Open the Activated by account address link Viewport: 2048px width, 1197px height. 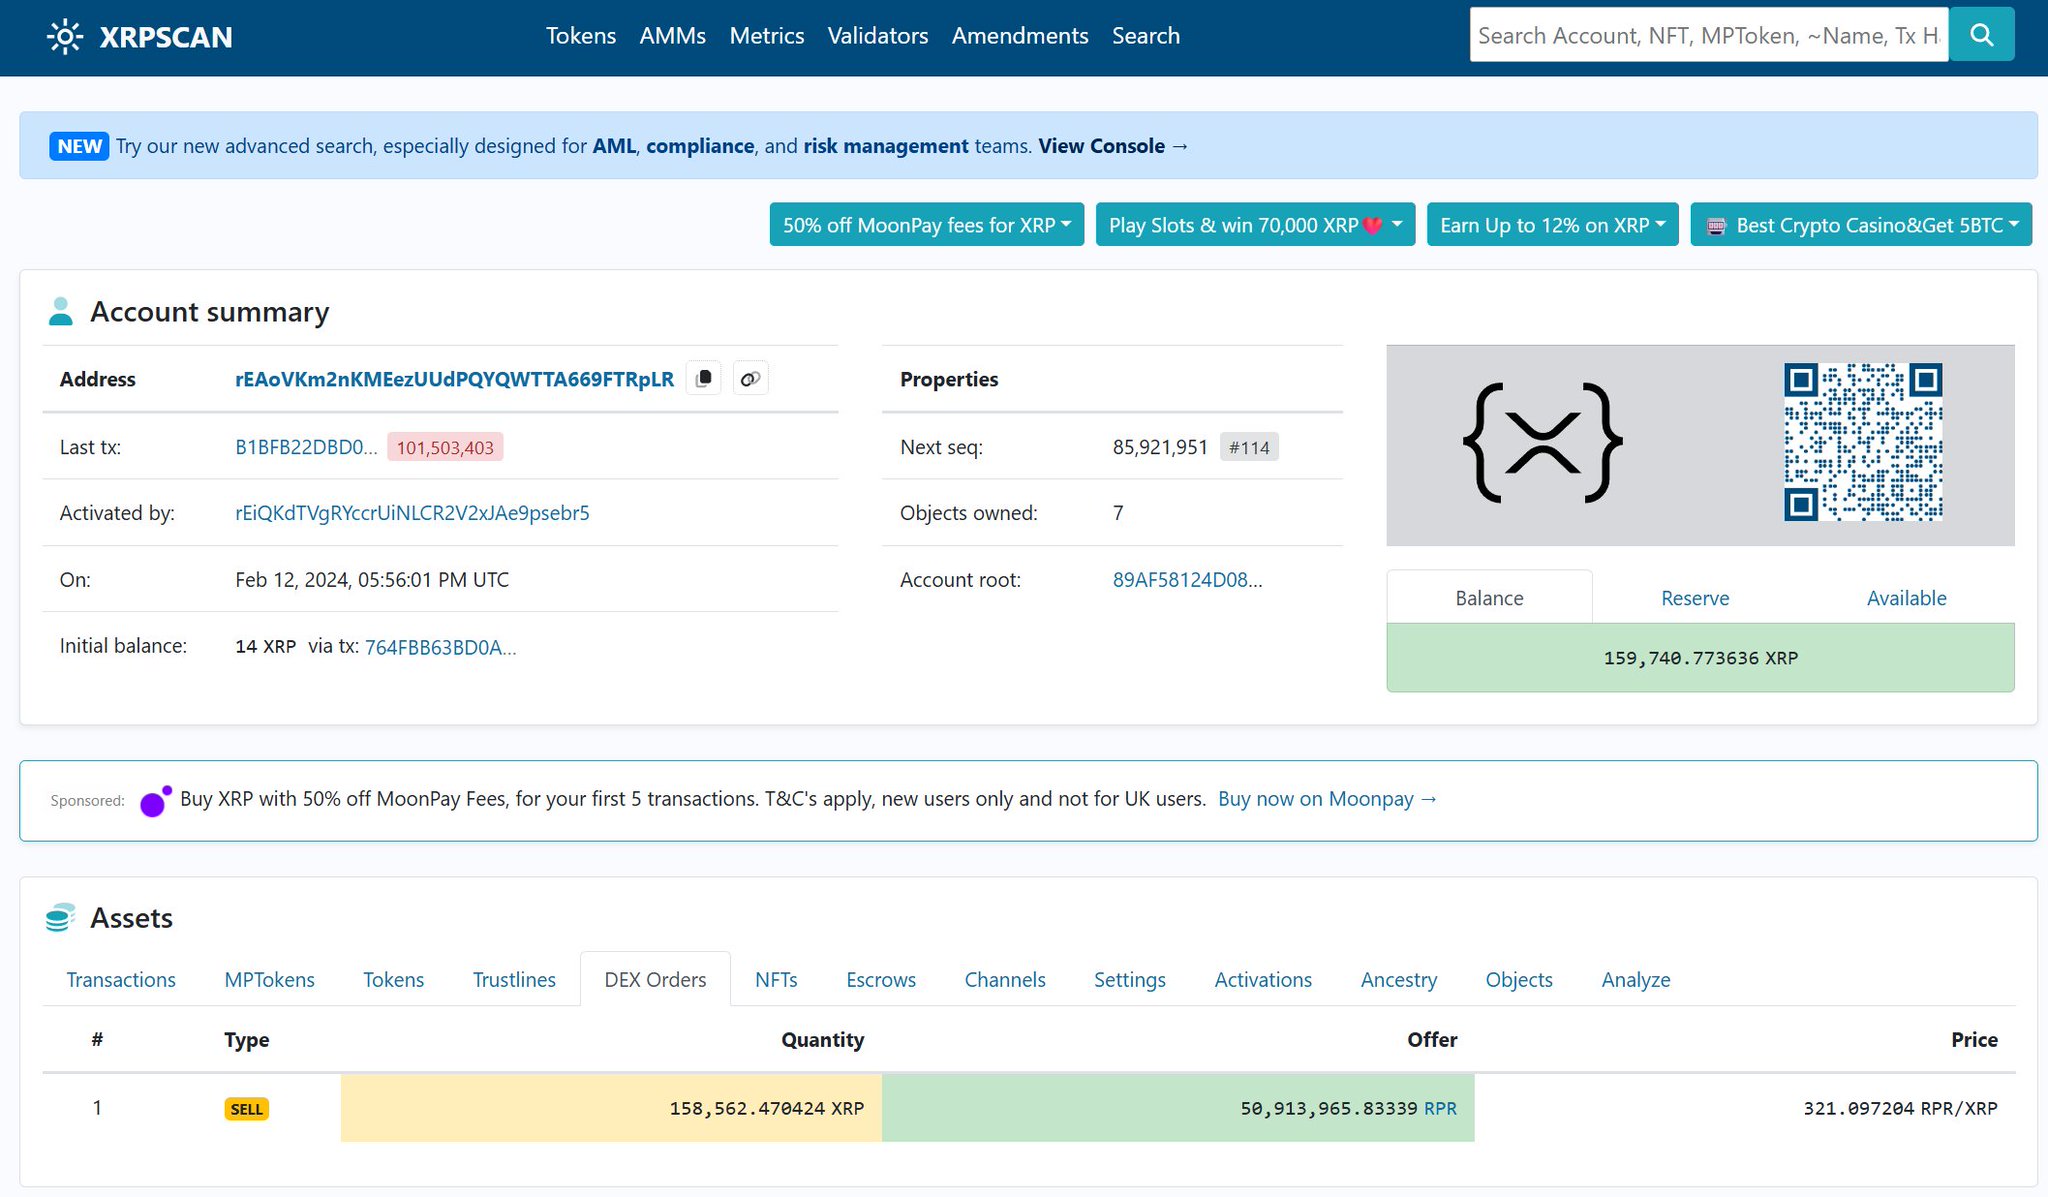tap(412, 513)
